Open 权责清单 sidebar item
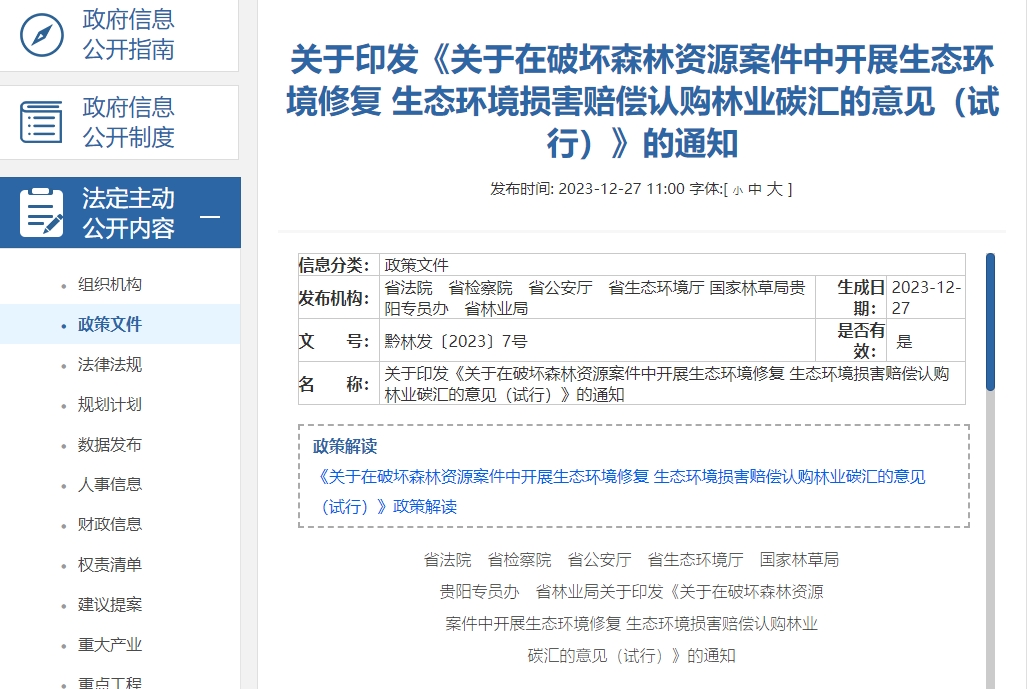 (109, 564)
